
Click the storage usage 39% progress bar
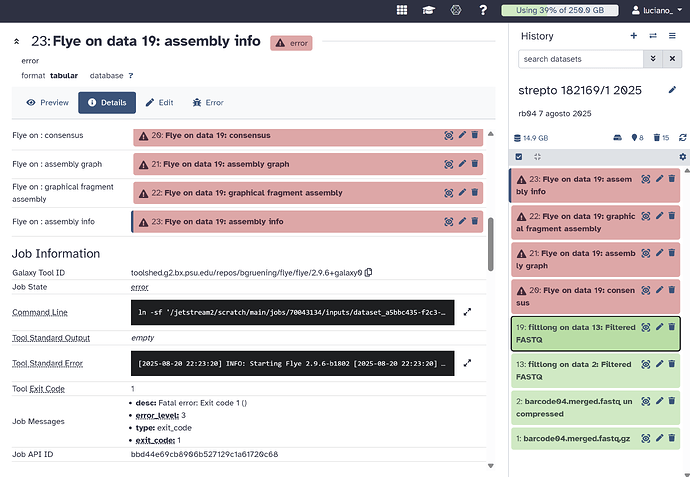point(560,10)
